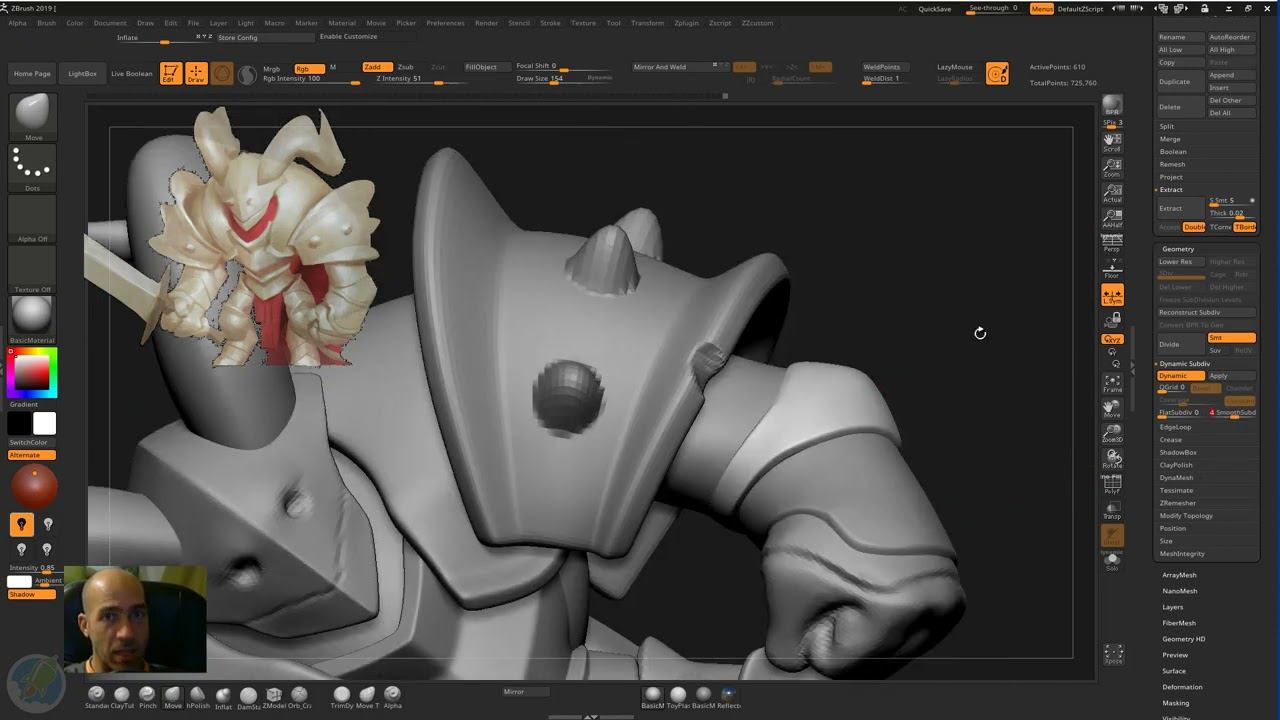Open the Zplugin menu
The width and height of the screenshot is (1280, 720).
tap(686, 23)
